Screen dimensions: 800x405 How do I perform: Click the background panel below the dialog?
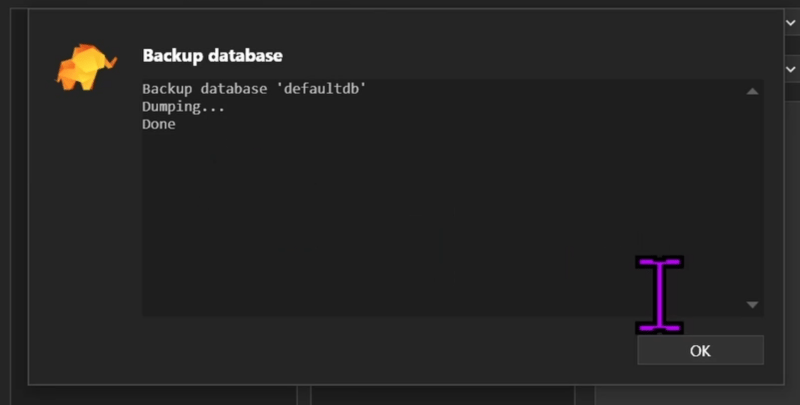point(443,396)
